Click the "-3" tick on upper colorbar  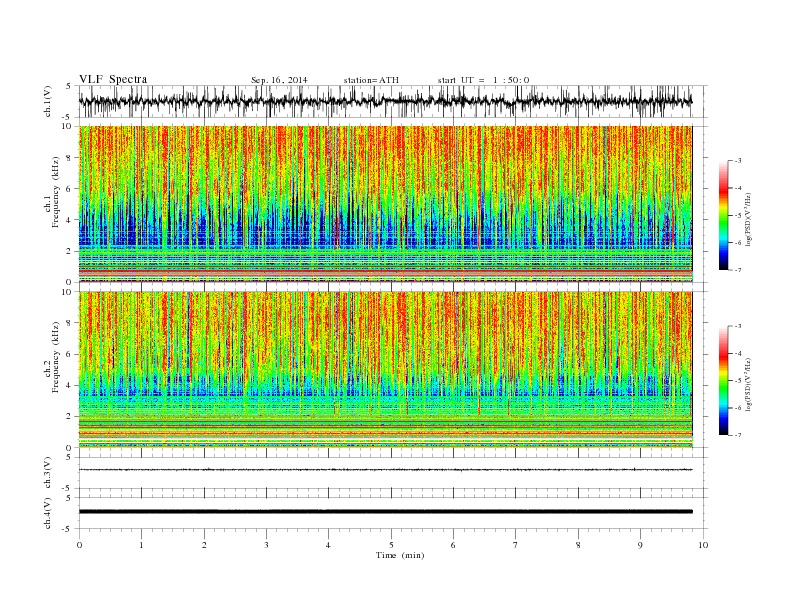point(737,161)
